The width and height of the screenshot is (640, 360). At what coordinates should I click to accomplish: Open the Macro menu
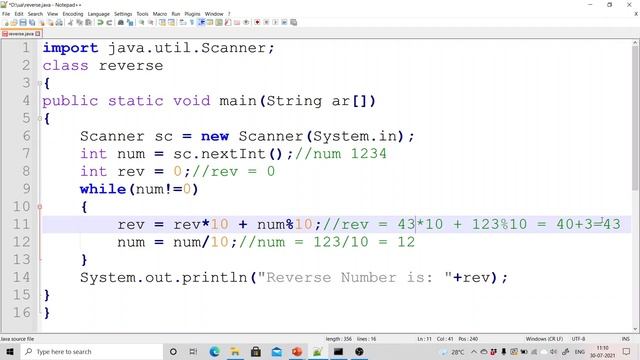[160, 14]
